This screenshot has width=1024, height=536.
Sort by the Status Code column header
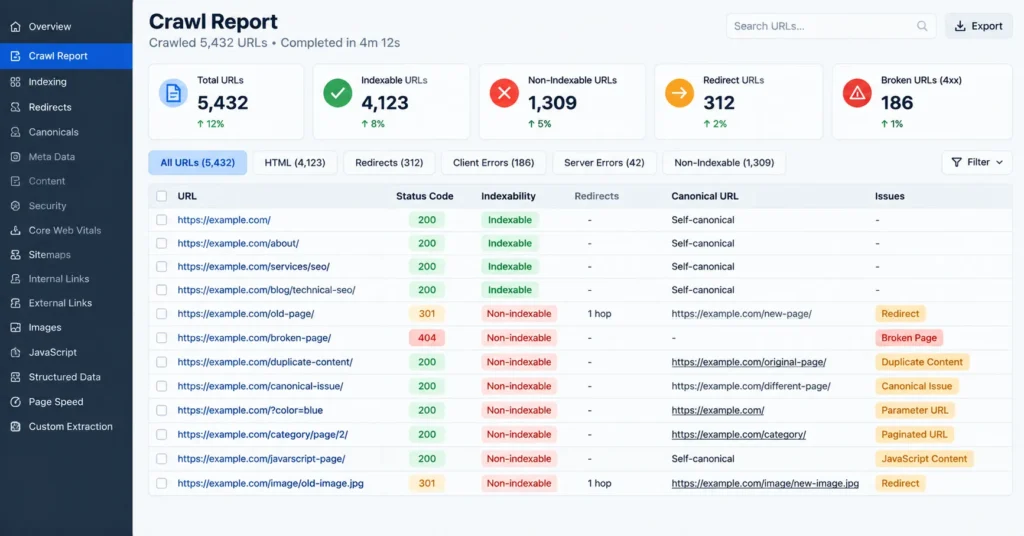424,196
